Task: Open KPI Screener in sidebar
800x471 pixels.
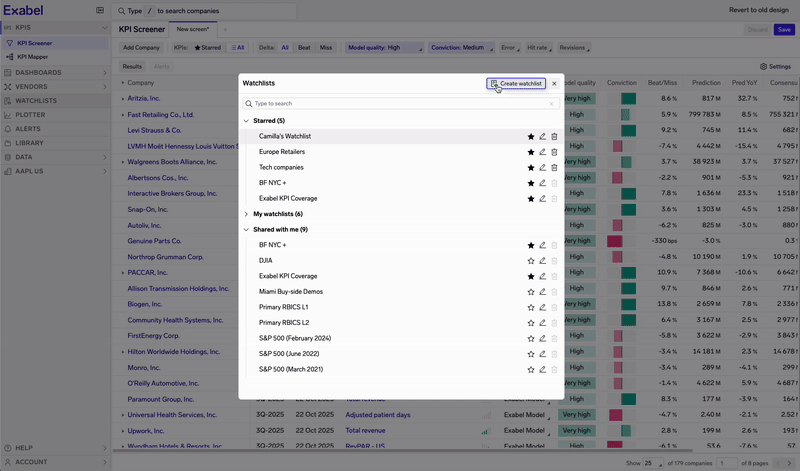Action: click(x=55, y=43)
